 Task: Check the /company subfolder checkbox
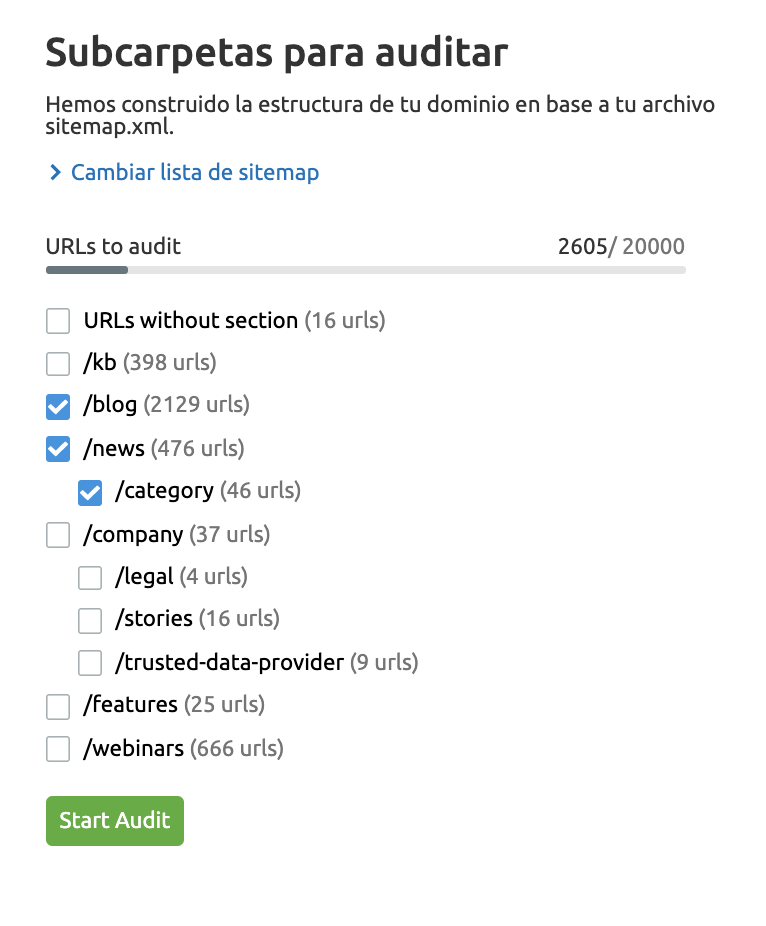pos(58,535)
